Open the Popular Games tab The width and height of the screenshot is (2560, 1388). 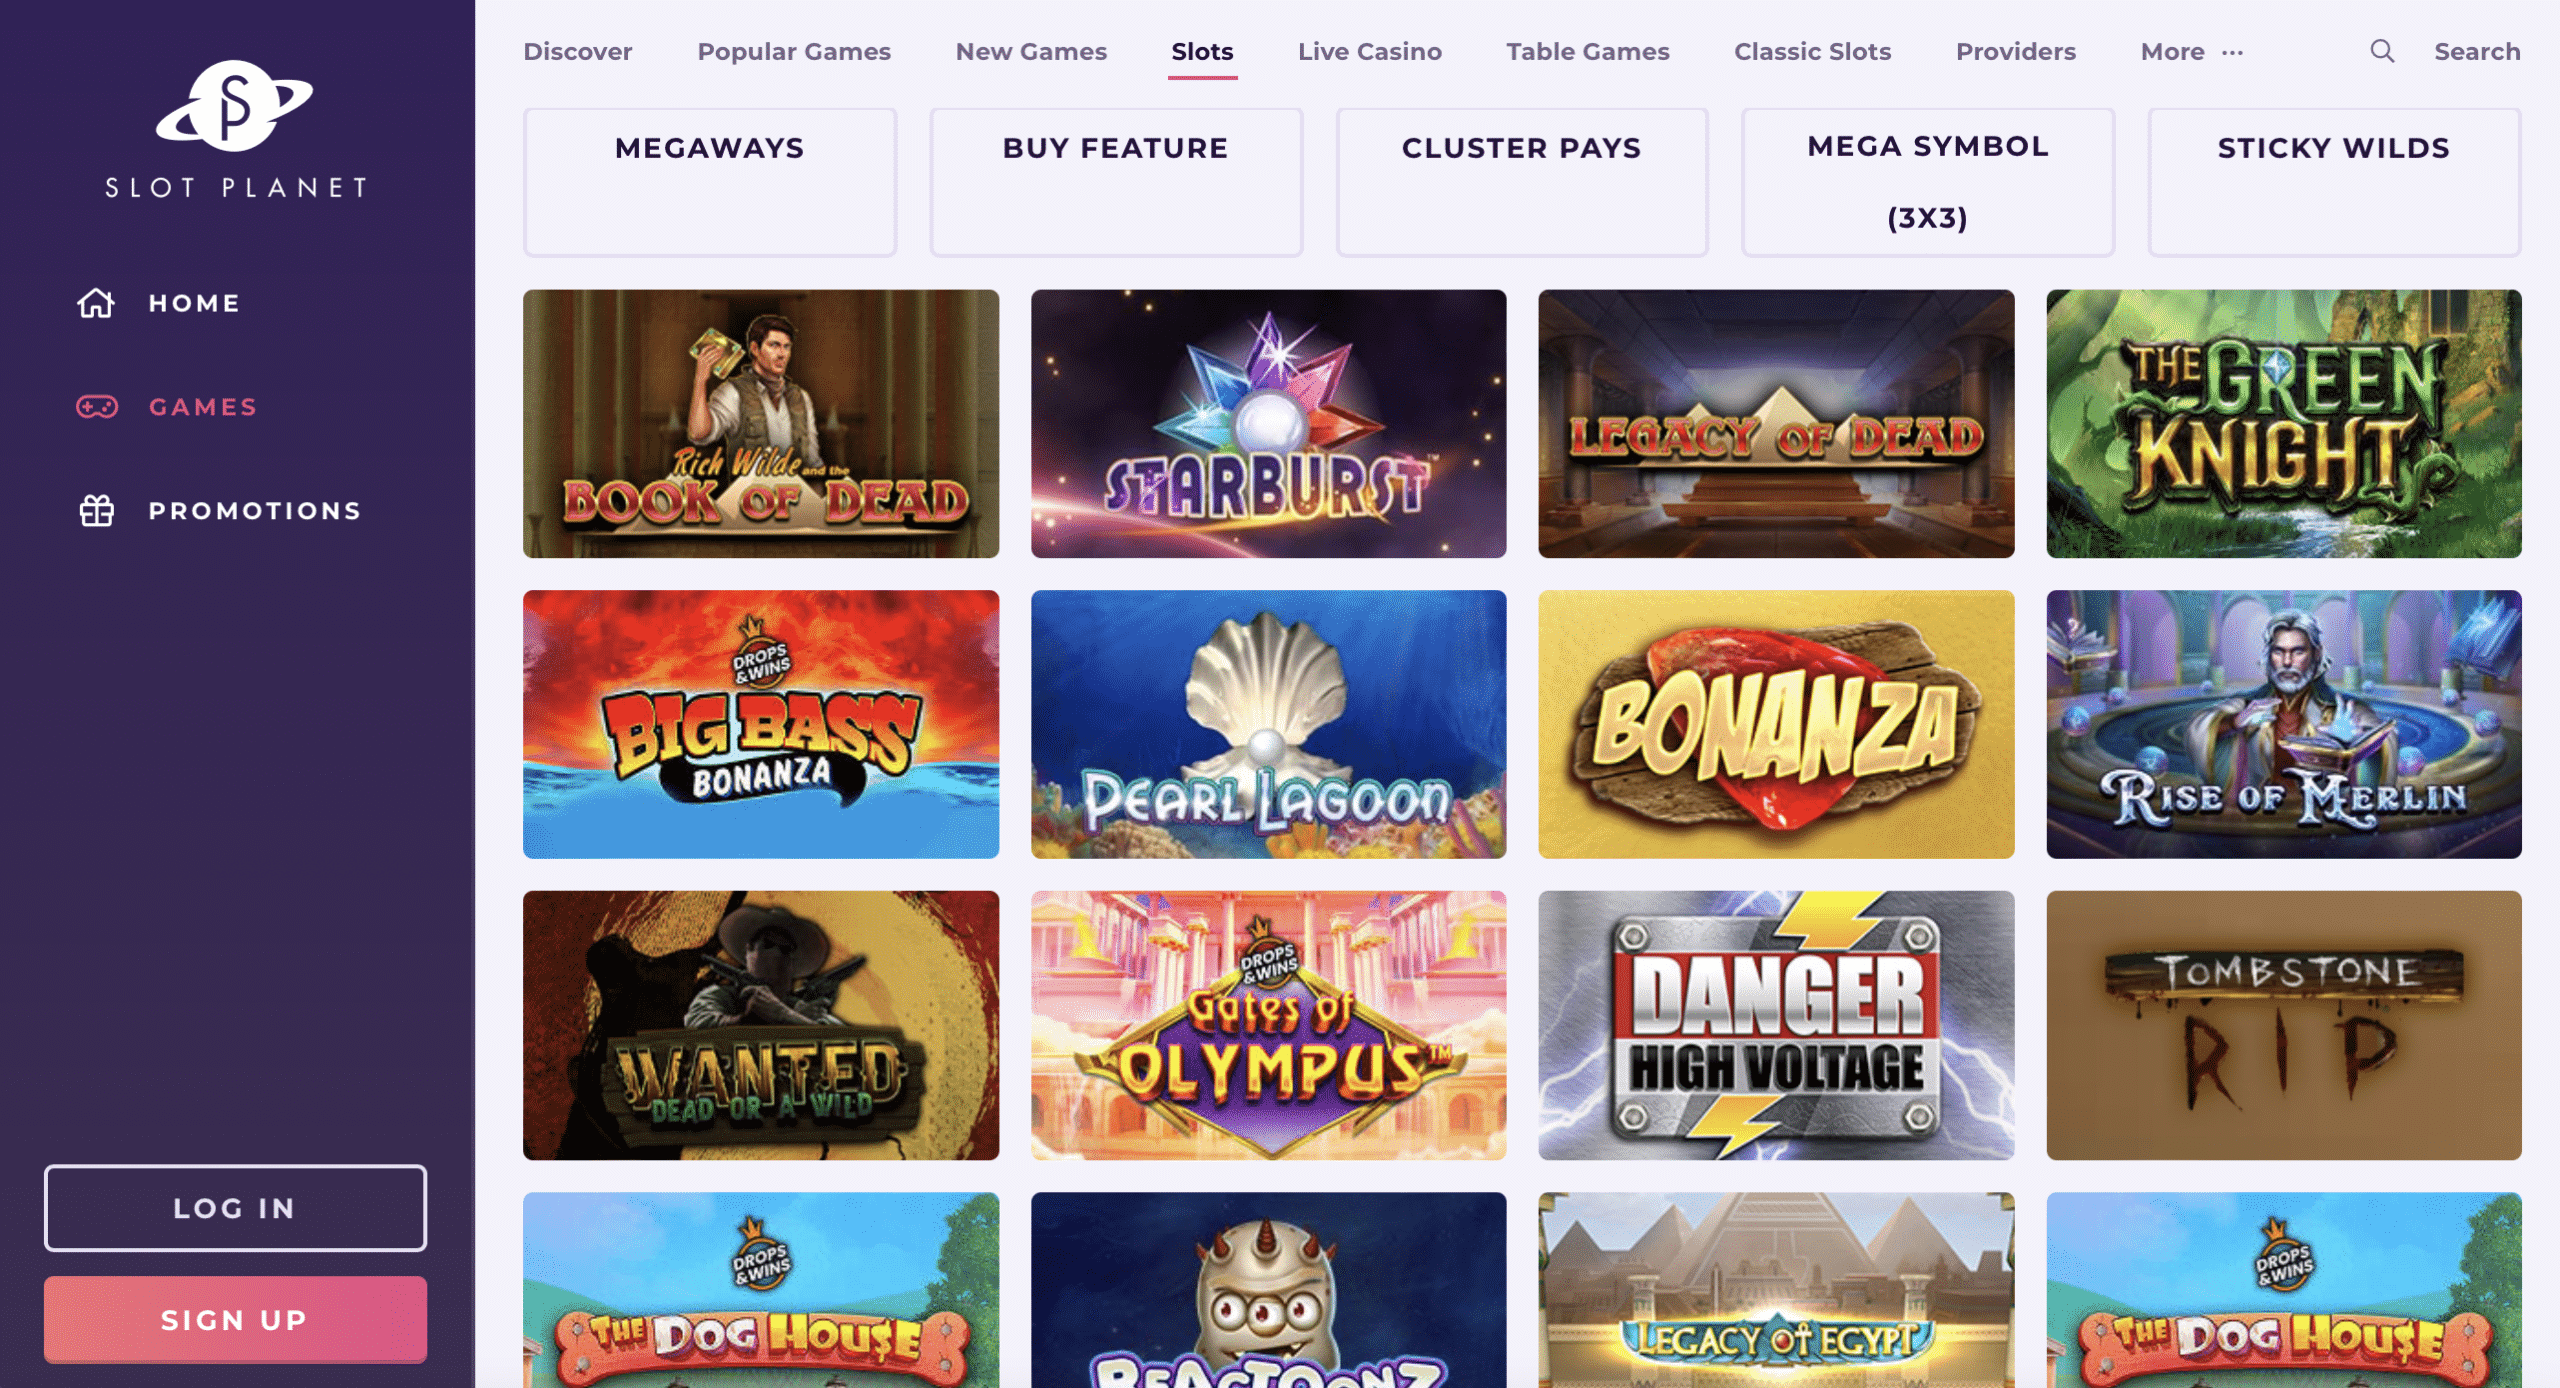(x=793, y=52)
